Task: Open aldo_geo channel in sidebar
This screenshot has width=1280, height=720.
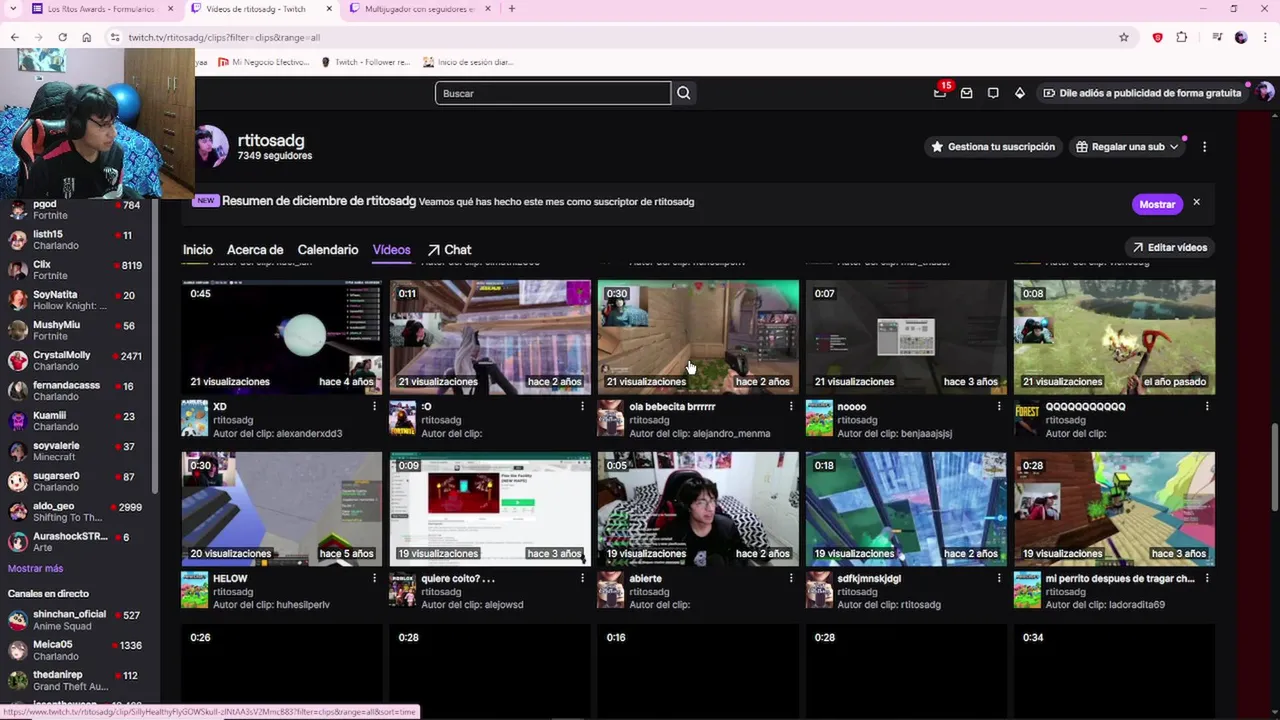Action: coord(75,512)
